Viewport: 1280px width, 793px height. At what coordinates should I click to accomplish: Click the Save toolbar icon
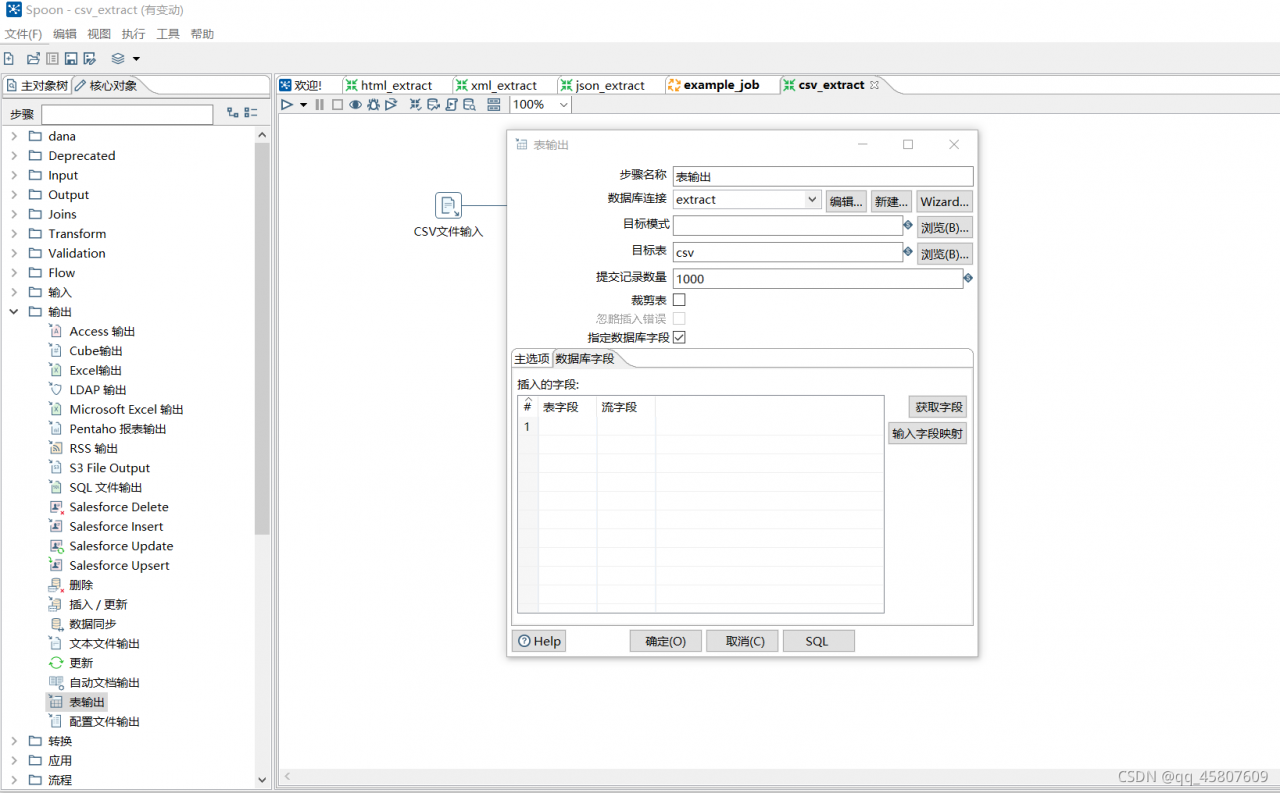[71, 59]
